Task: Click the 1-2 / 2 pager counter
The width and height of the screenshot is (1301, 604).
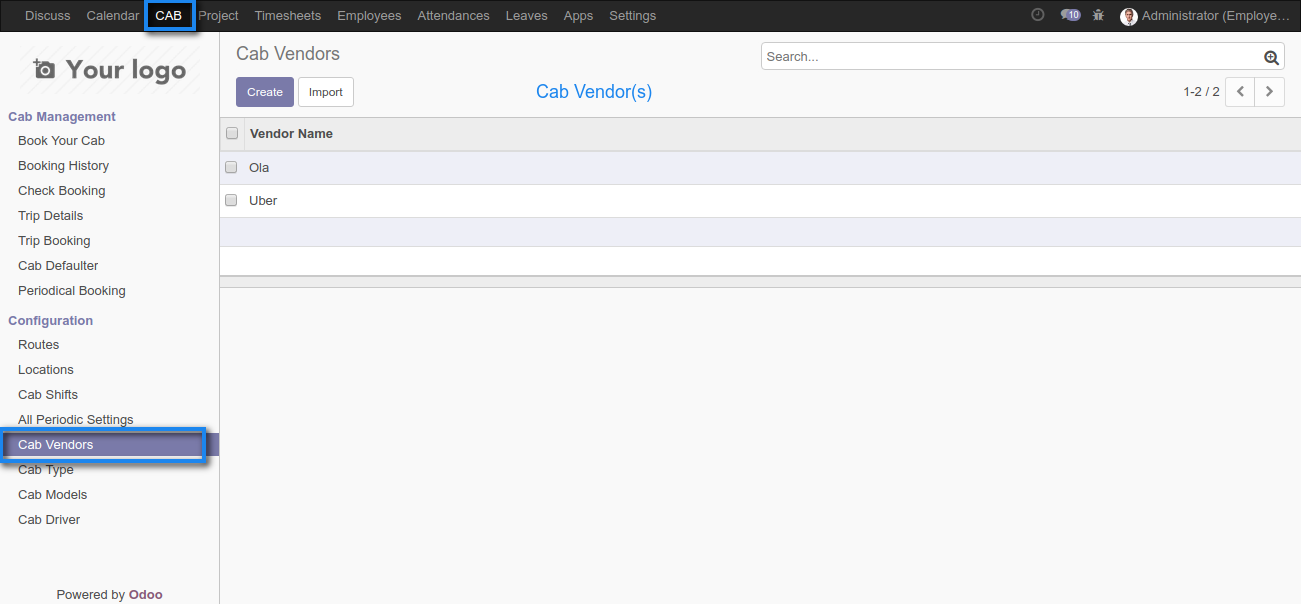Action: tap(1201, 92)
